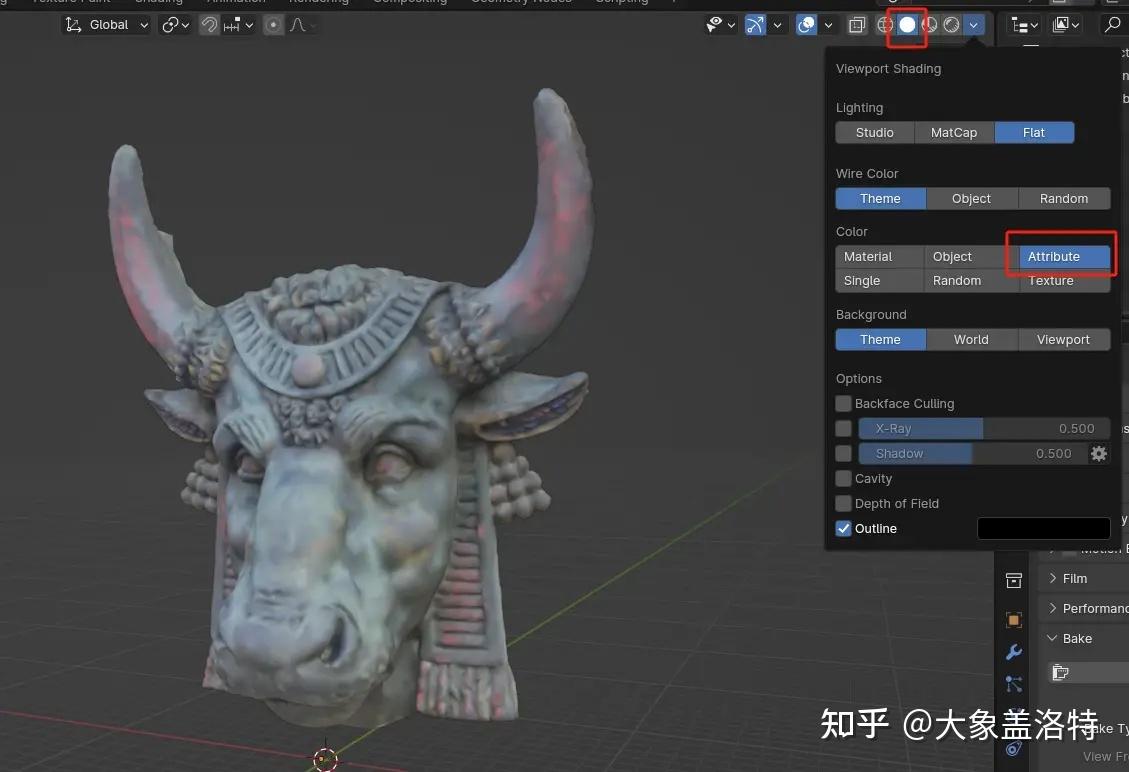Click the Bake button icon
The image size is (1129, 772).
point(1060,673)
